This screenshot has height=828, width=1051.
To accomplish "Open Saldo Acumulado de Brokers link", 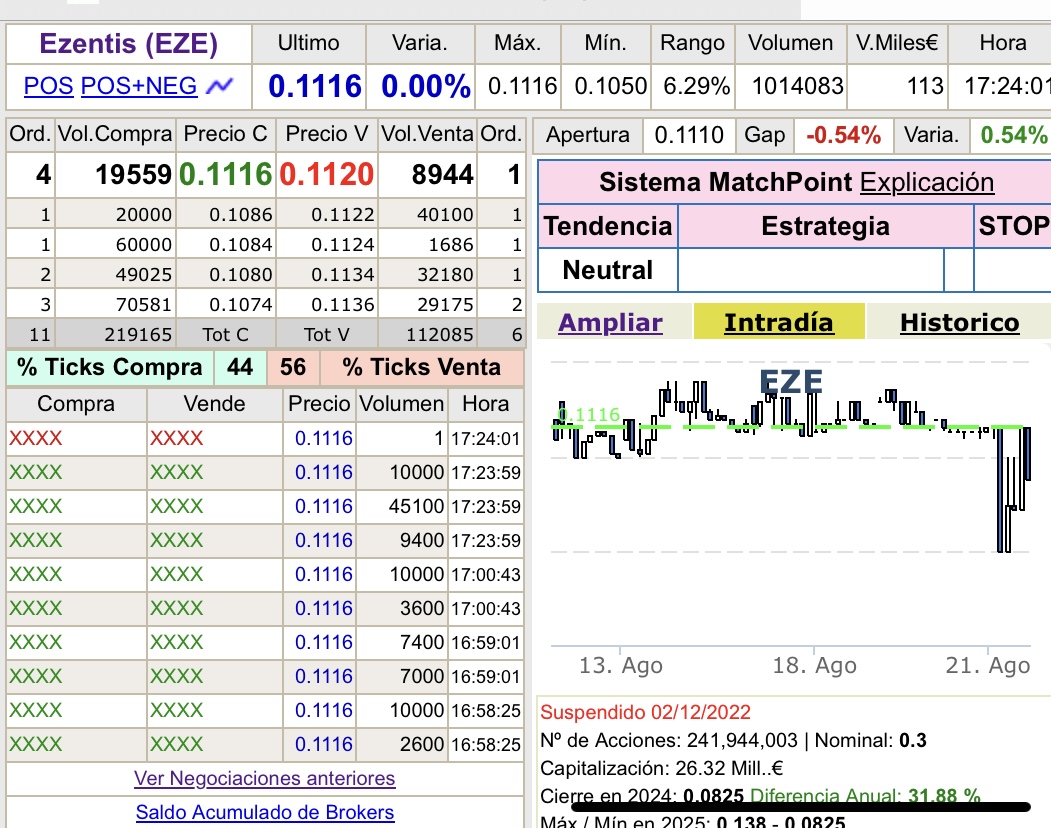I will [x=265, y=812].
